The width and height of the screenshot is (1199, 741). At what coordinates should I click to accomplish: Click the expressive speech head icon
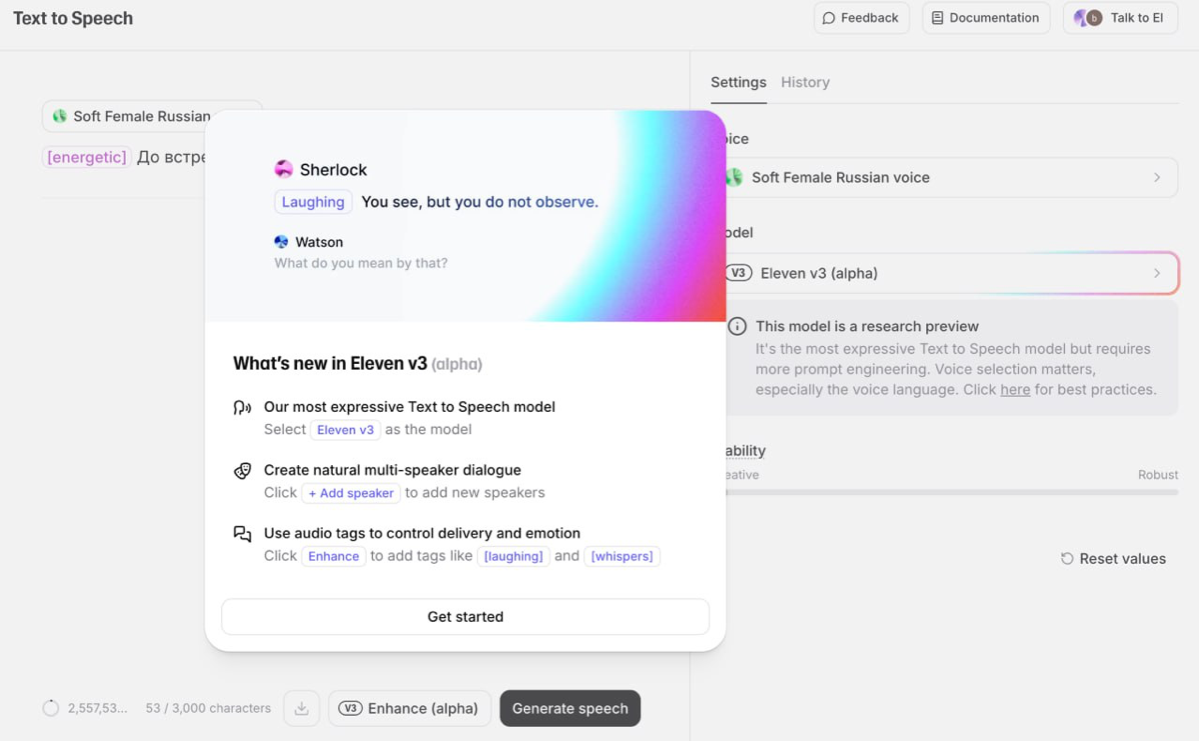[242, 408]
